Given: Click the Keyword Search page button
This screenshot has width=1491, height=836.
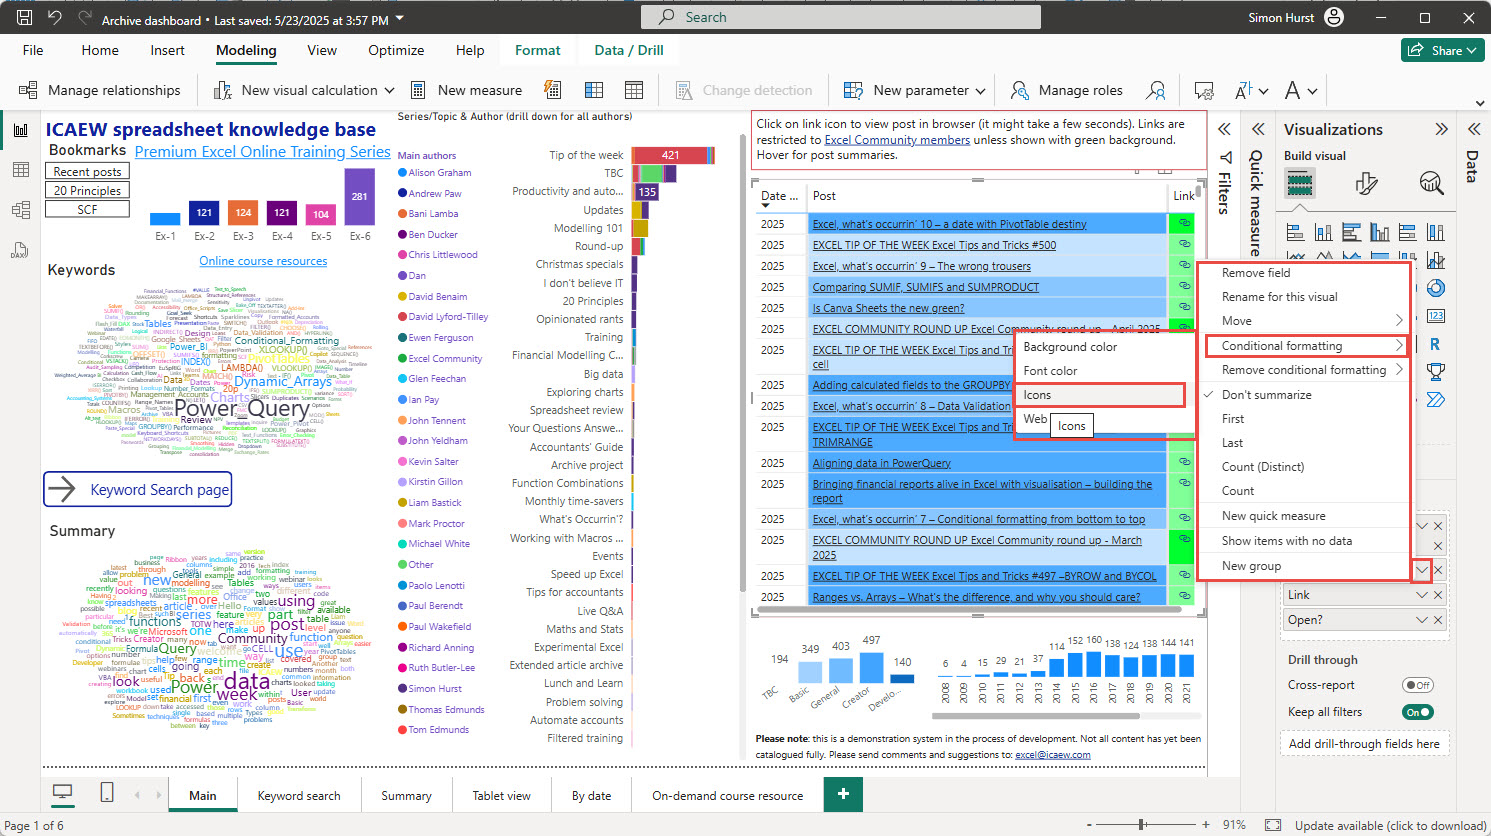Looking at the screenshot, I should 138,489.
